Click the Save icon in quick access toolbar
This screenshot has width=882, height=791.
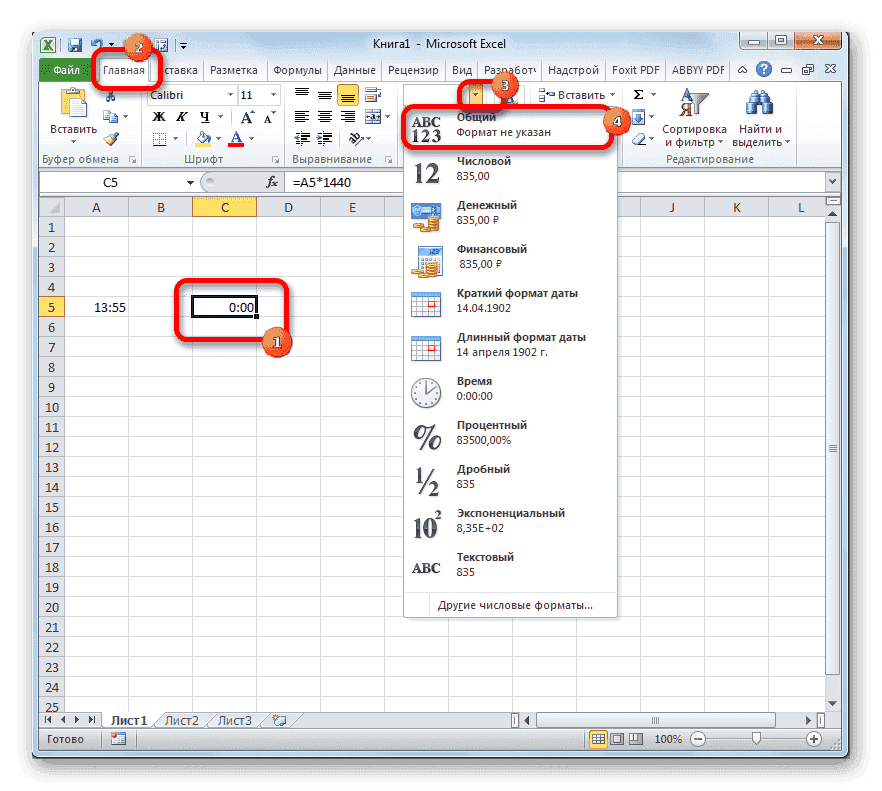[x=74, y=44]
